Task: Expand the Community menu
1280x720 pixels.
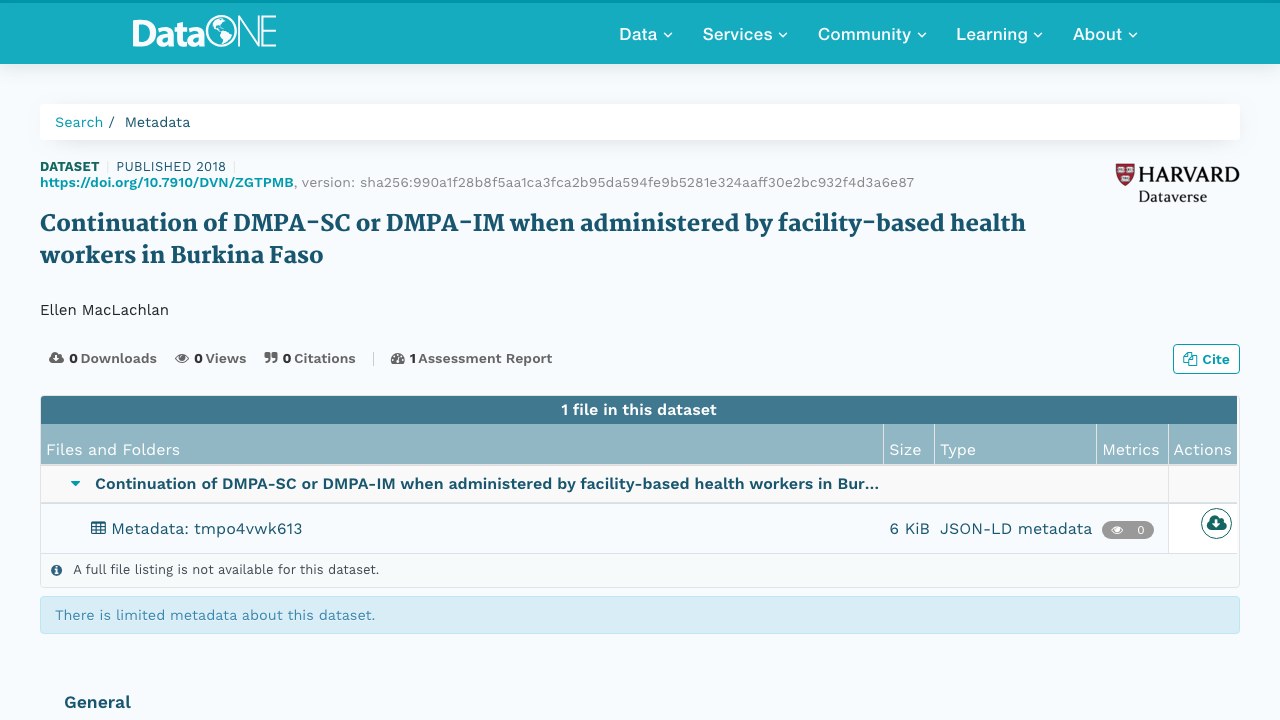Action: tap(872, 34)
